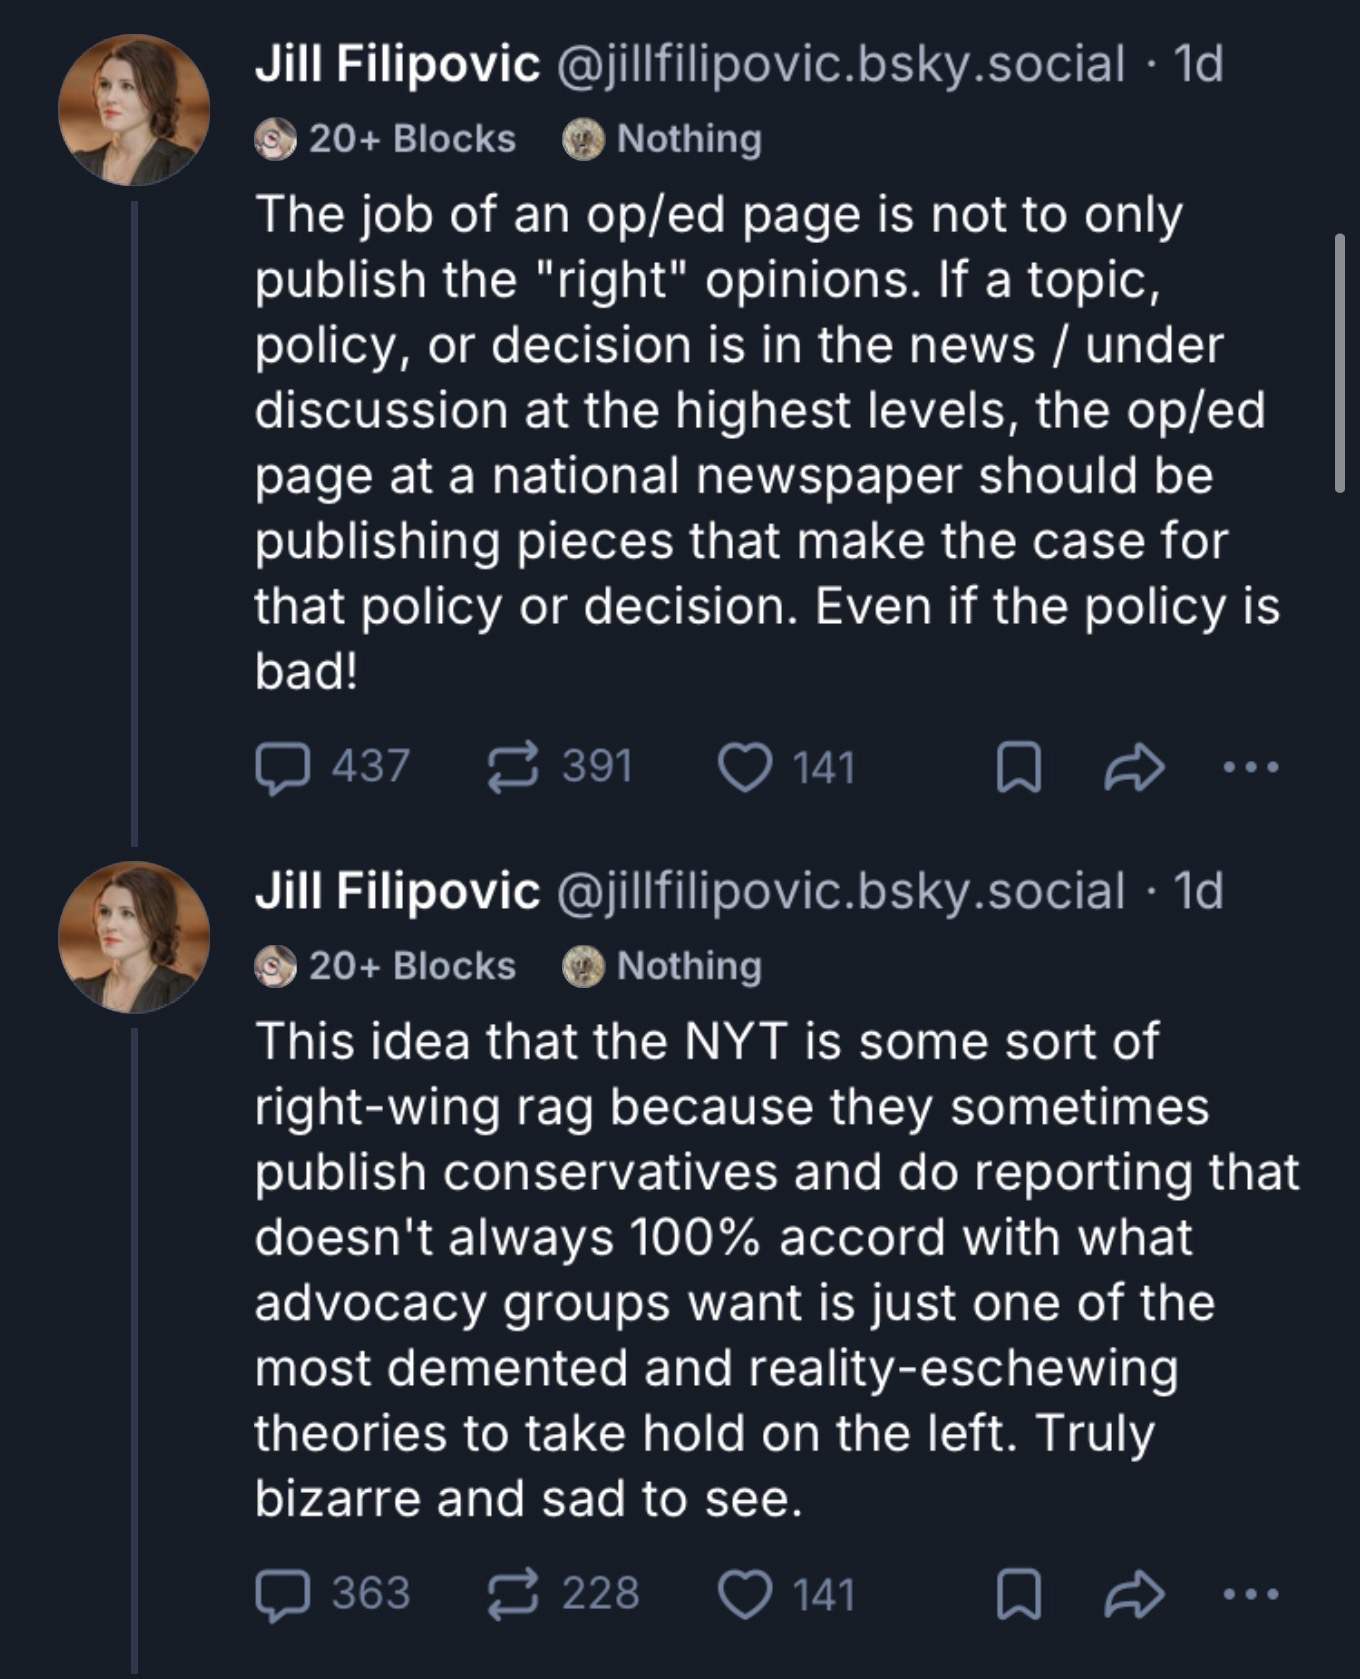The width and height of the screenshot is (1360, 1679).
Task: Click the Nothing label on first post
Action: 663,139
